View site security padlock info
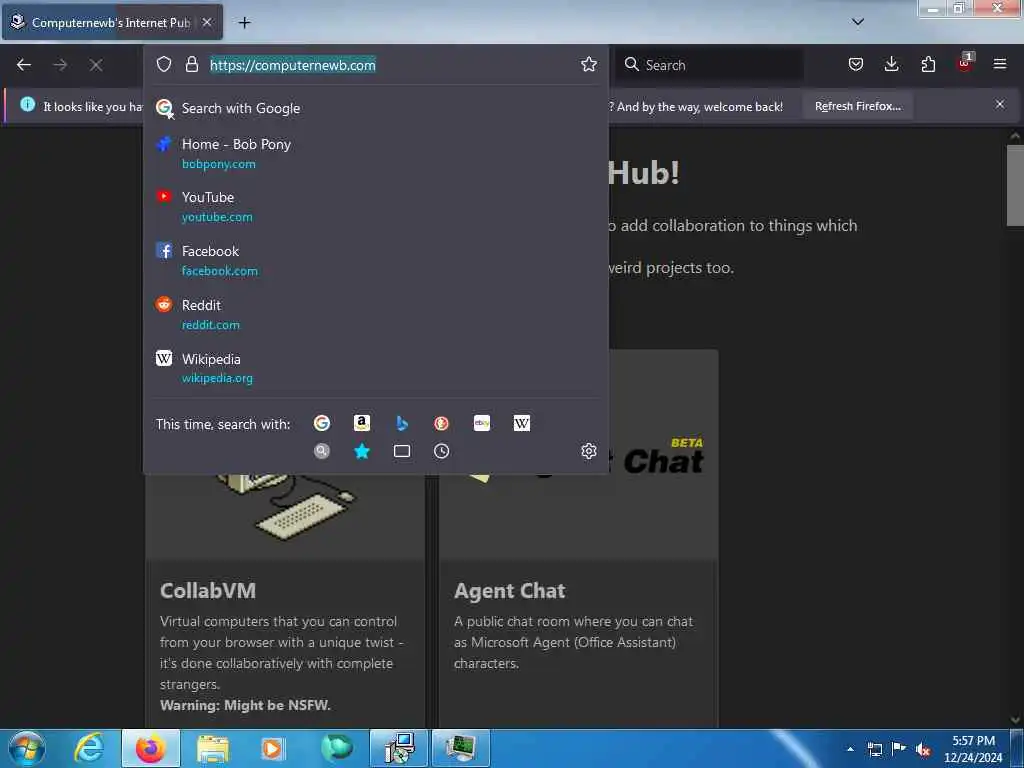The height and width of the screenshot is (768, 1024). (x=191, y=64)
